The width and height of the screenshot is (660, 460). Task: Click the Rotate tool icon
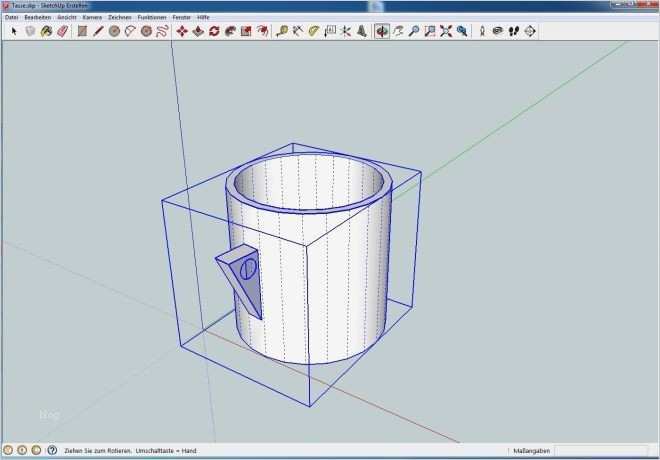pyautogui.click(x=213, y=31)
